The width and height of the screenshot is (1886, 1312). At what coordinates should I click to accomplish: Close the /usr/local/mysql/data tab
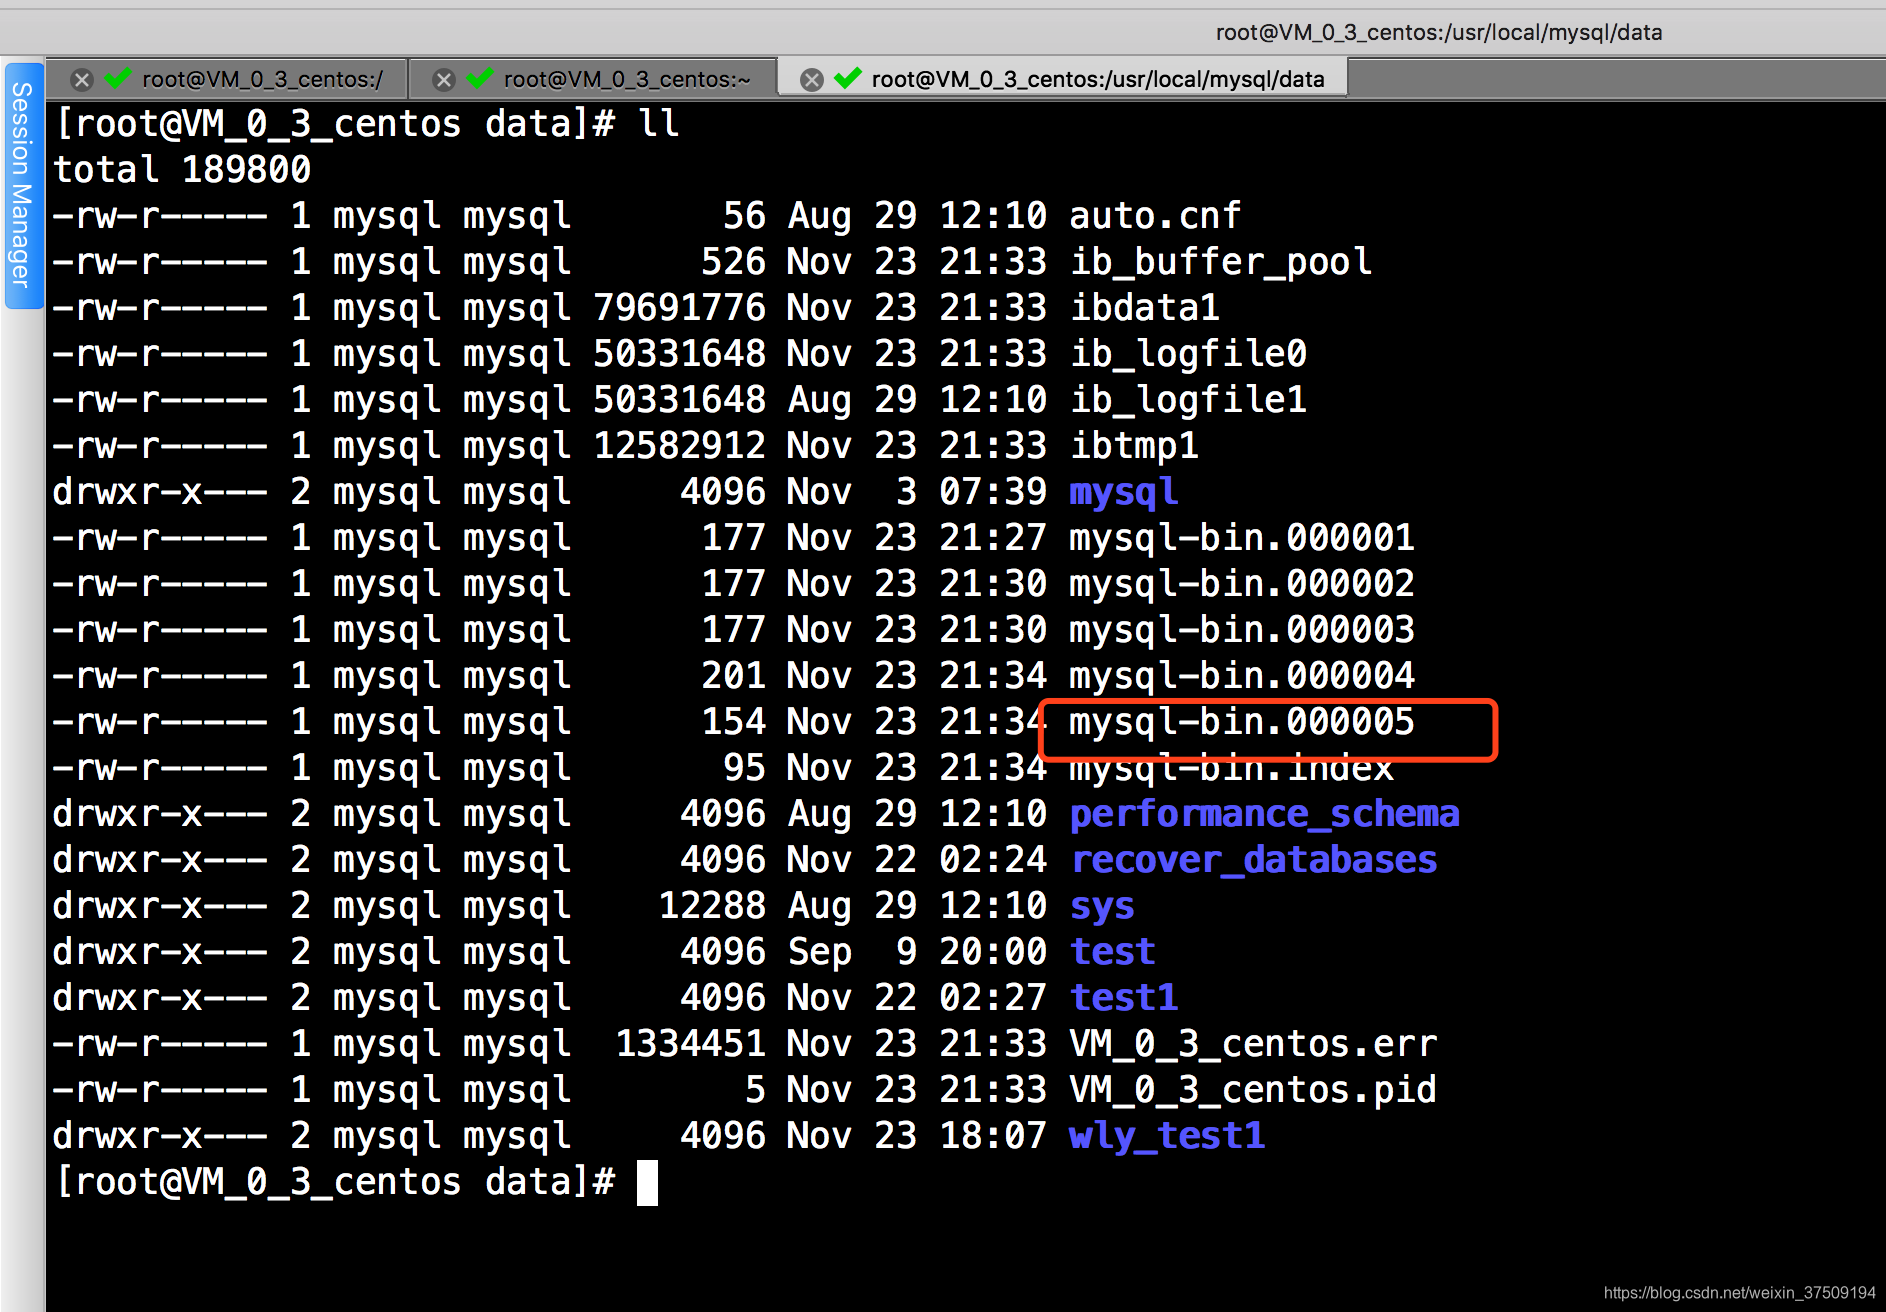click(x=812, y=80)
